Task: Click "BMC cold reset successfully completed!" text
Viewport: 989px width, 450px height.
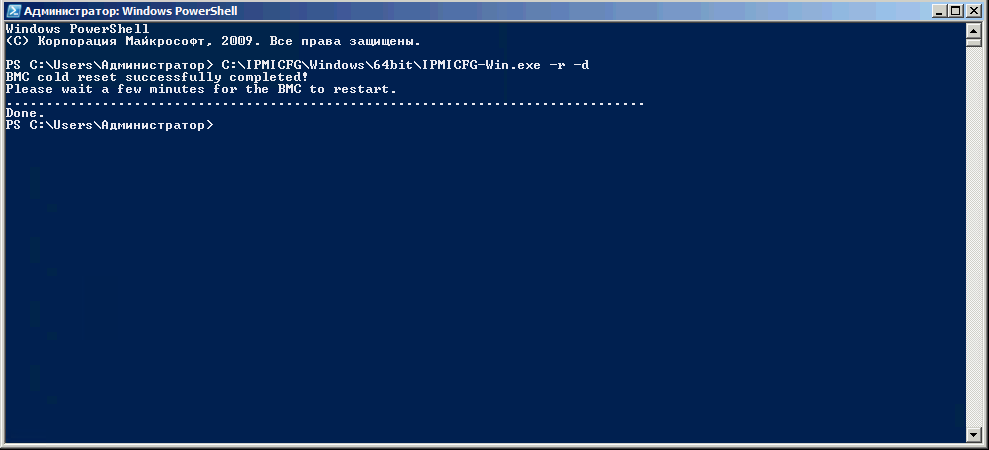Action: click(156, 77)
